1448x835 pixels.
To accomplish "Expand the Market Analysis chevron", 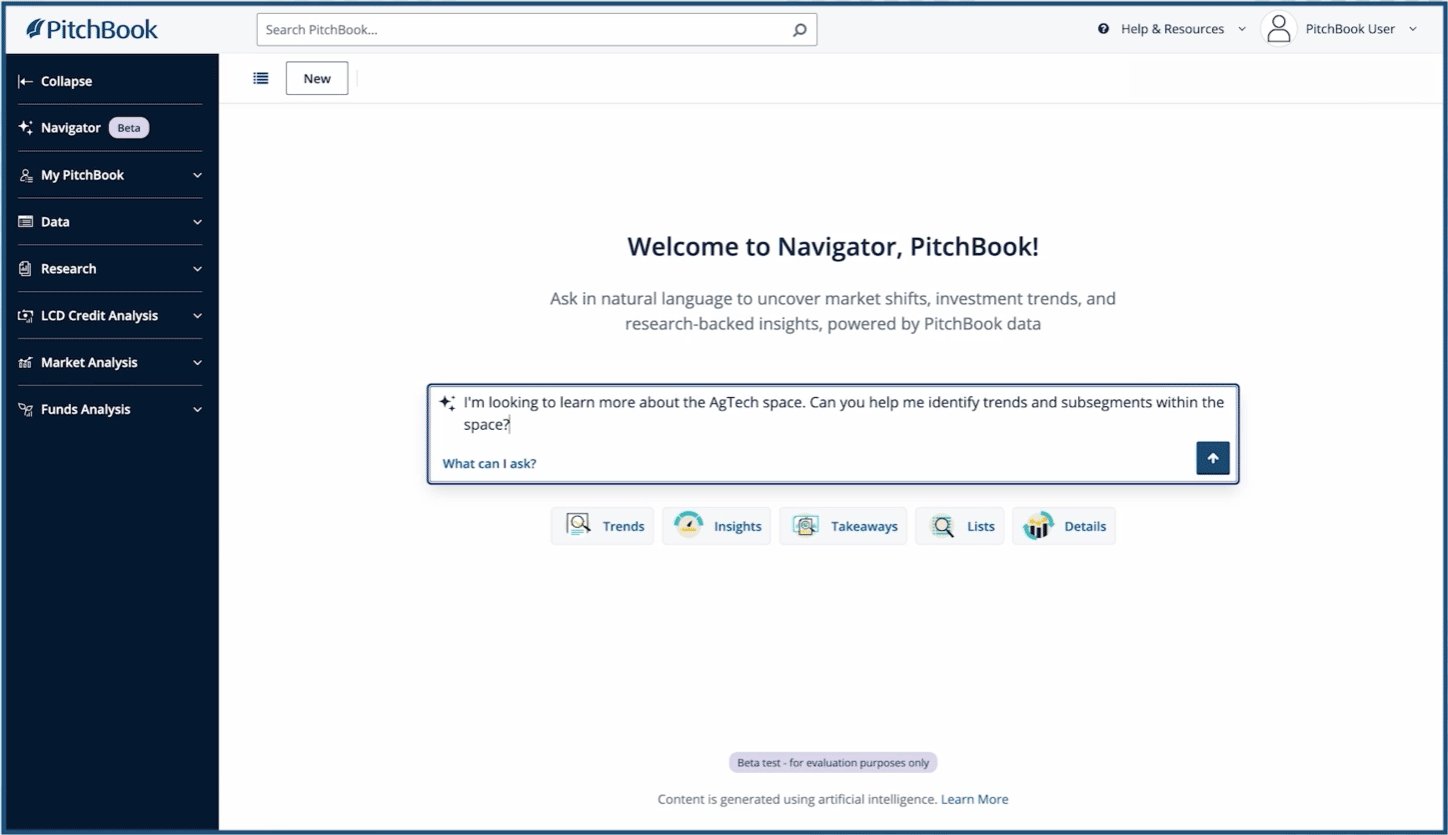I will point(197,362).
